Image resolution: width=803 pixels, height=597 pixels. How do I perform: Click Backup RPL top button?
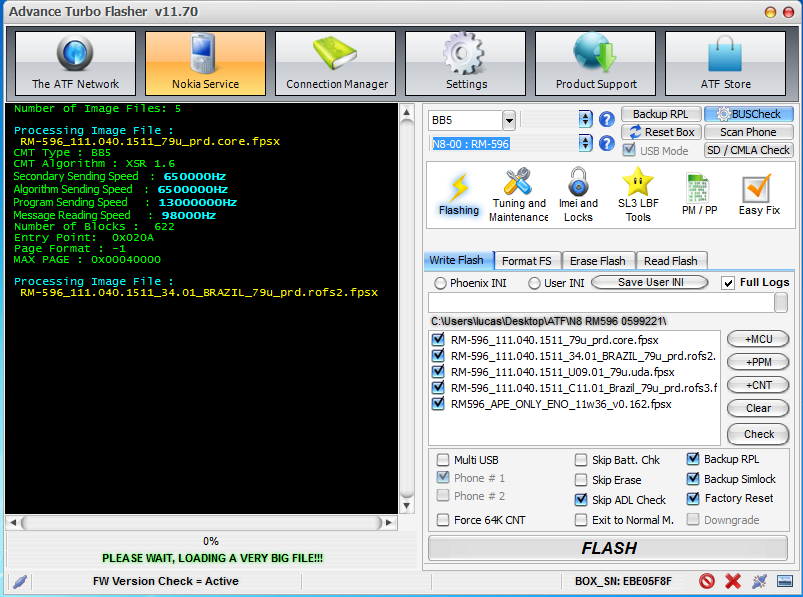click(x=661, y=114)
